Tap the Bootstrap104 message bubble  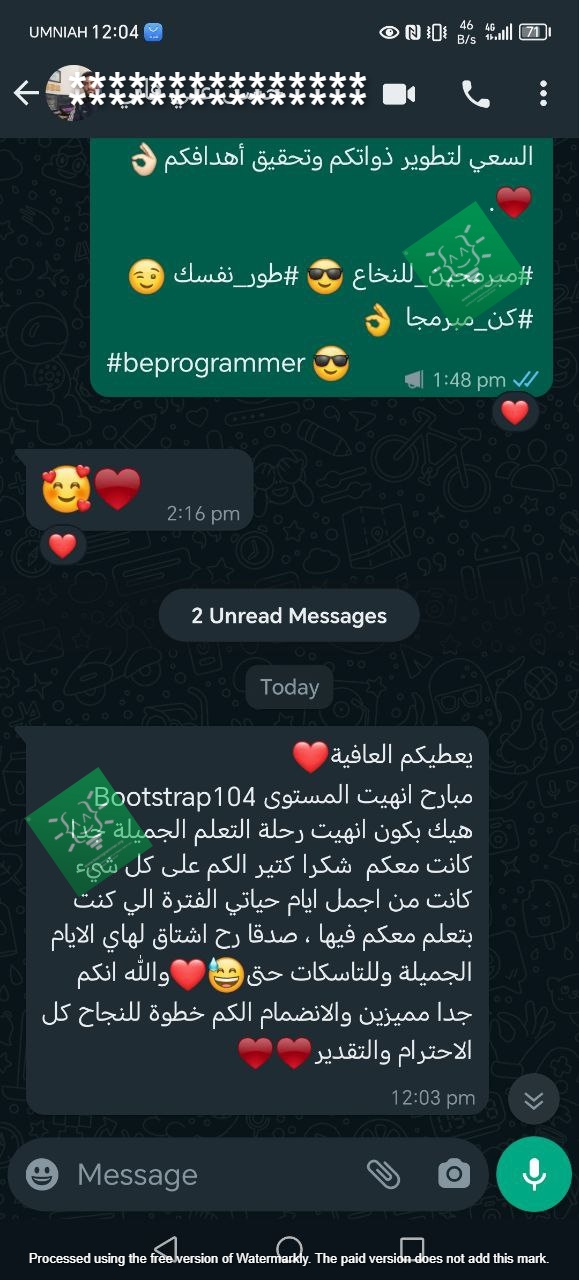pos(257,921)
